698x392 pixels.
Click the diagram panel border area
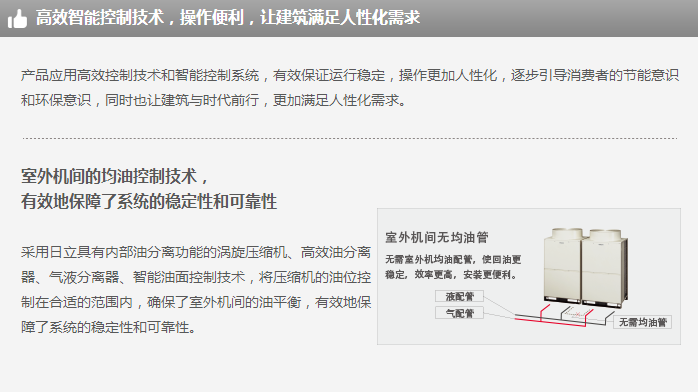pos(529,276)
